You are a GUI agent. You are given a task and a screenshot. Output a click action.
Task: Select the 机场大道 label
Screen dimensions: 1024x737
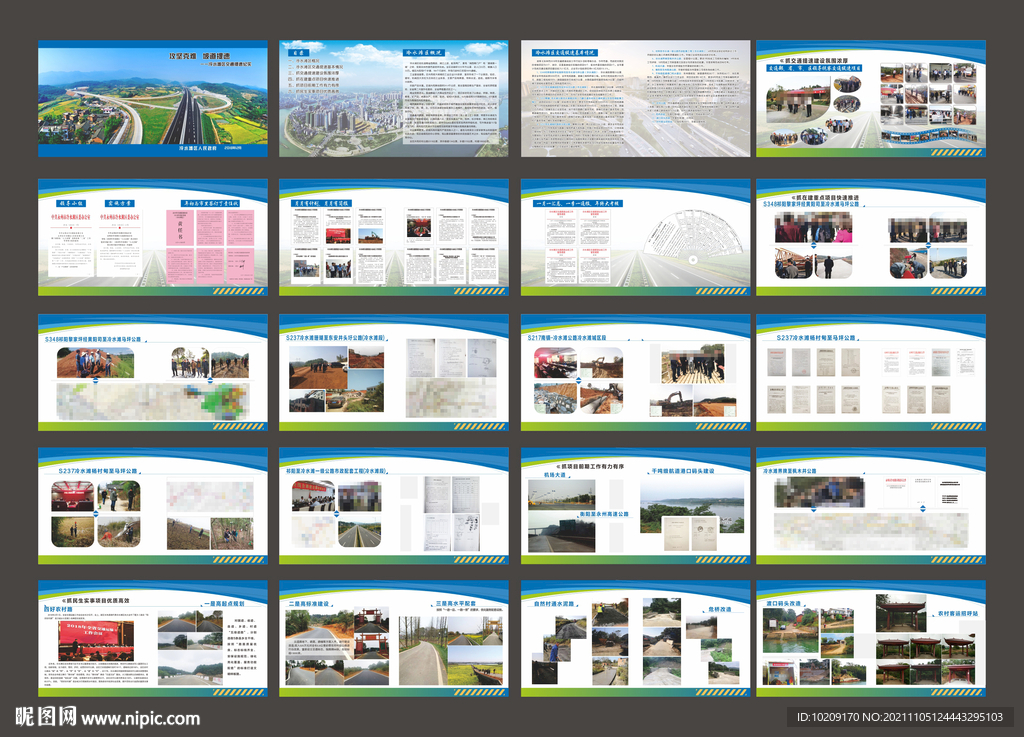pyautogui.click(x=554, y=475)
